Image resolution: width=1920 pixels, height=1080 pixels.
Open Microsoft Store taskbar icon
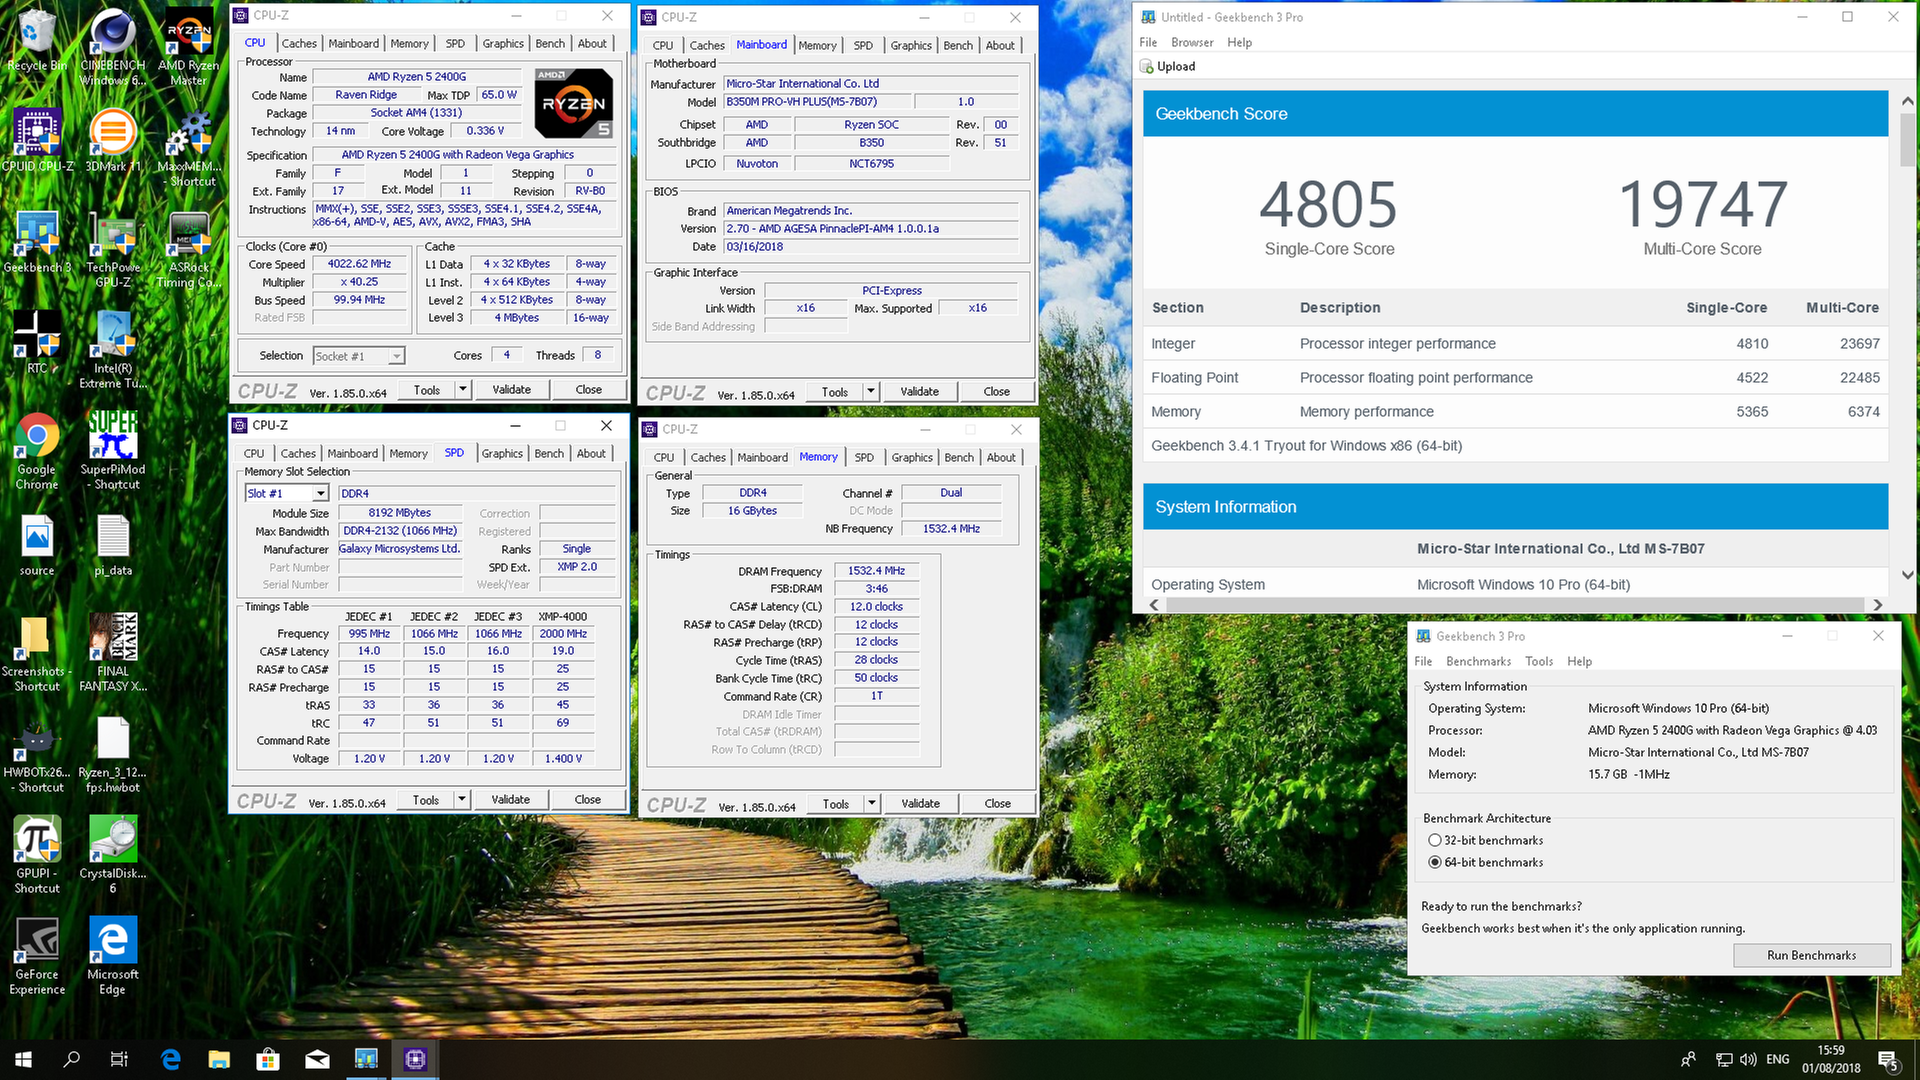pyautogui.click(x=268, y=1059)
